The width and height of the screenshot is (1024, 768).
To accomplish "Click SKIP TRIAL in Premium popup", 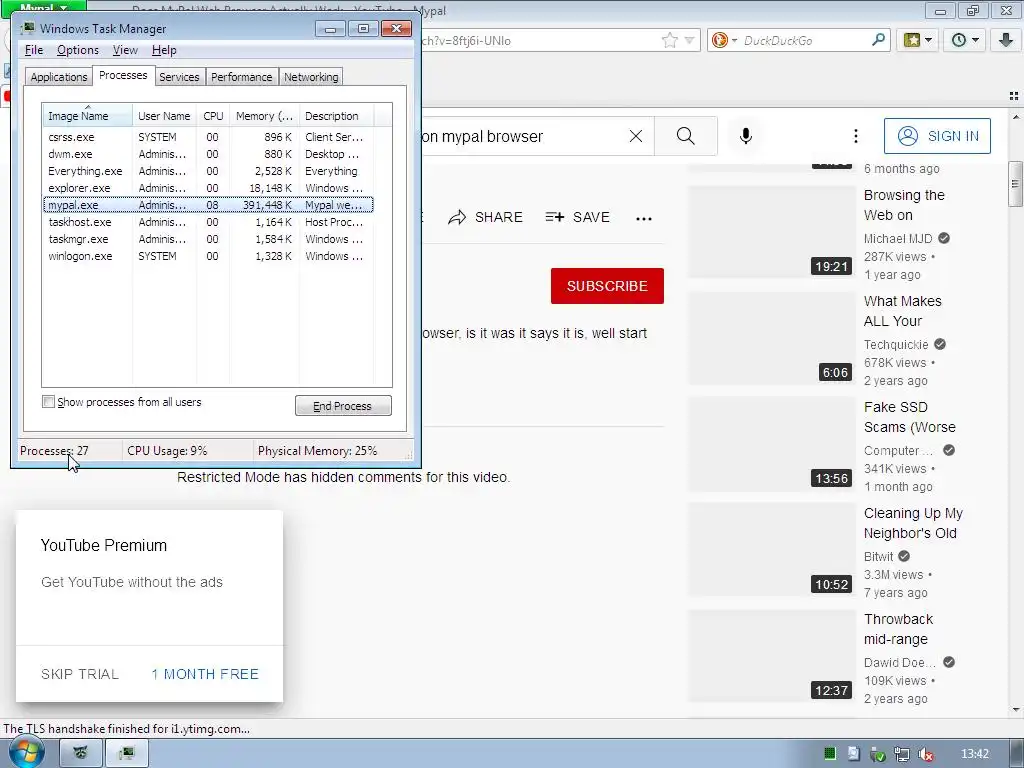I will (80, 674).
